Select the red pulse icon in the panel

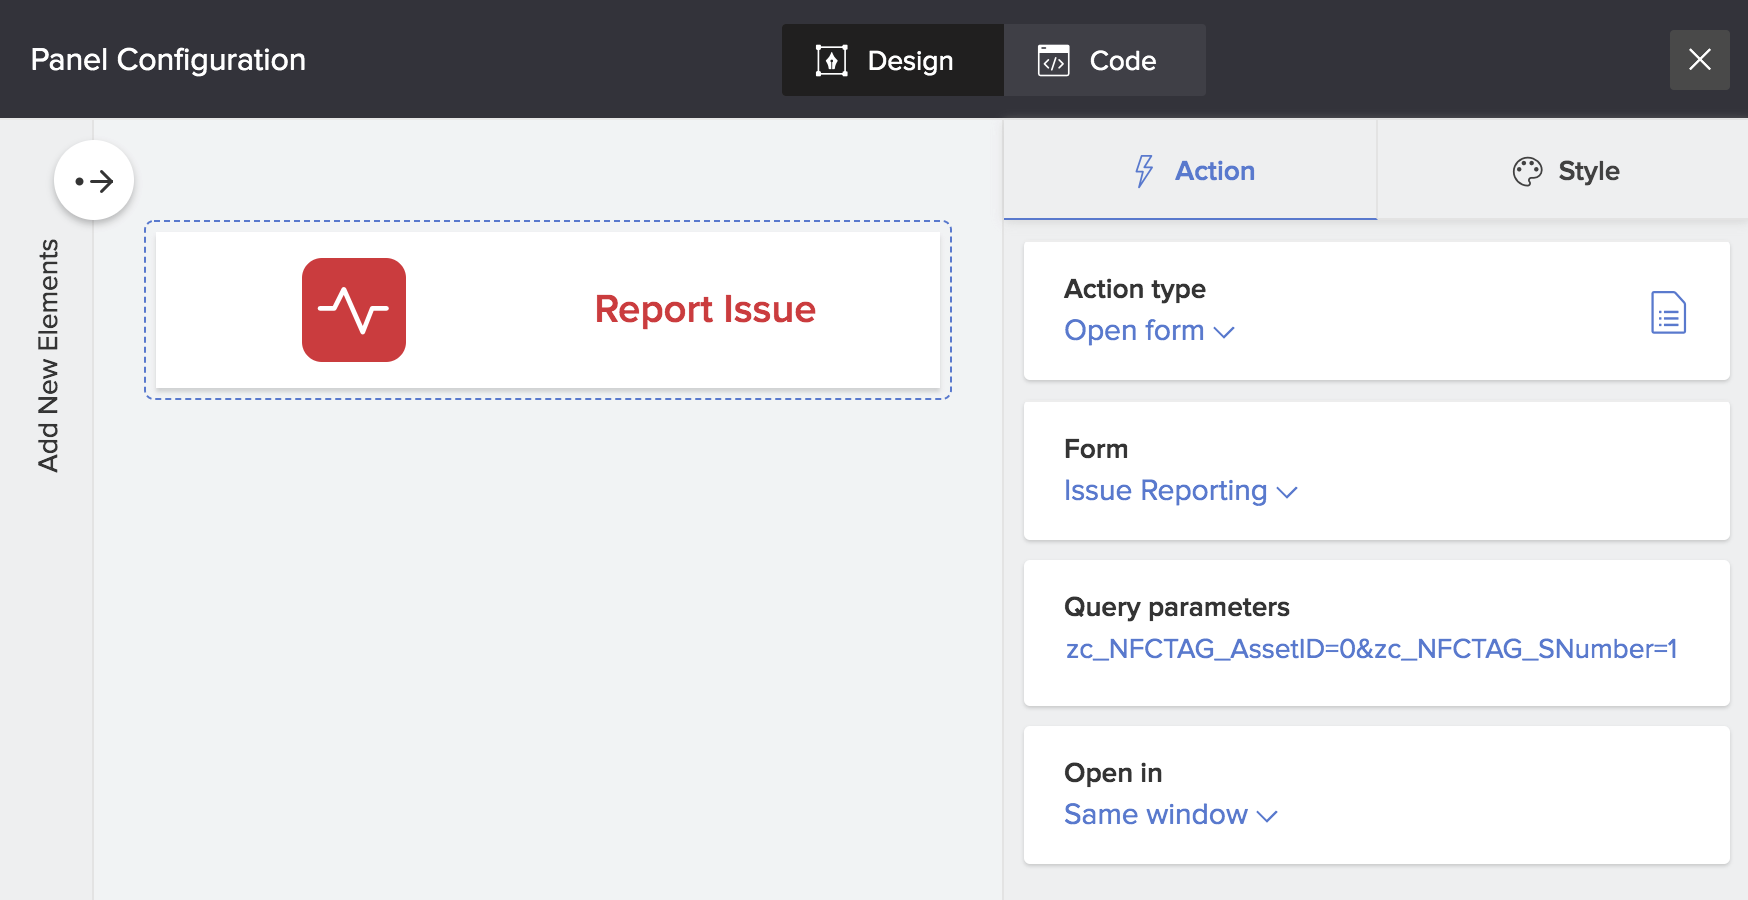354,310
